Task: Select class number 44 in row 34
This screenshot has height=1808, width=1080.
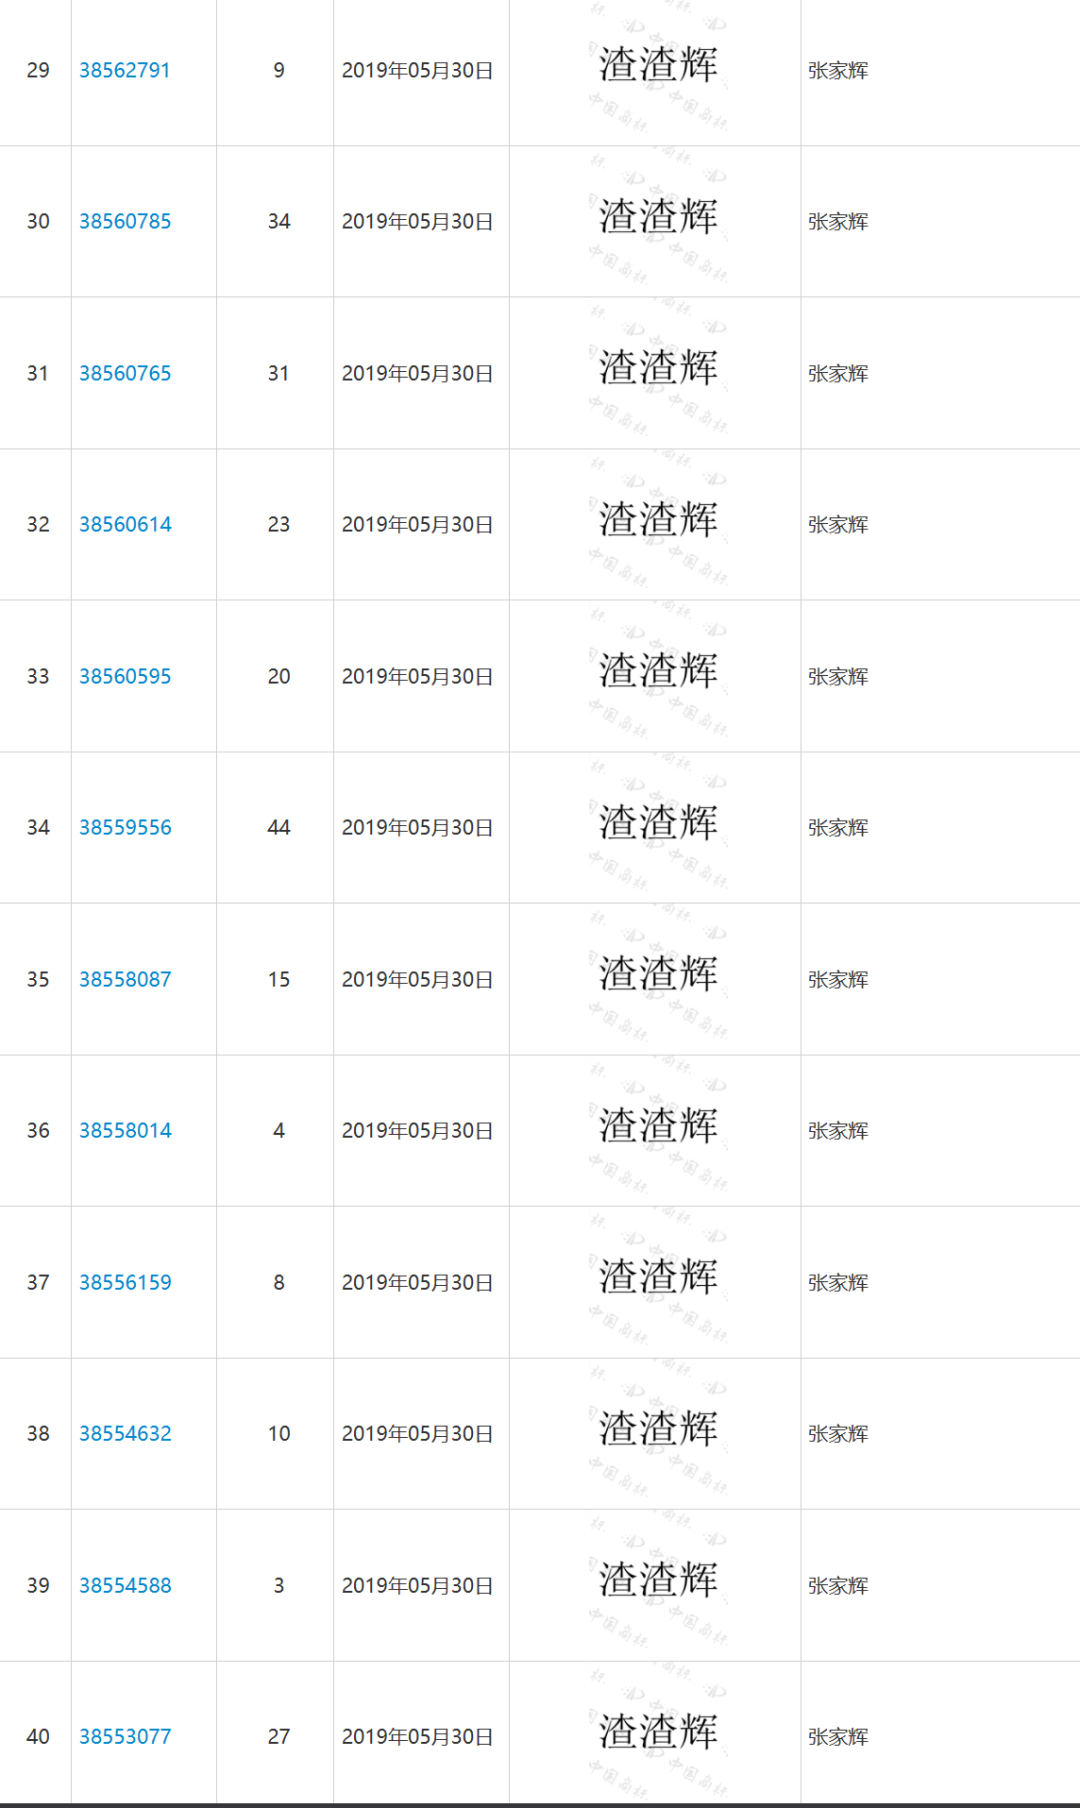Action: point(279,827)
